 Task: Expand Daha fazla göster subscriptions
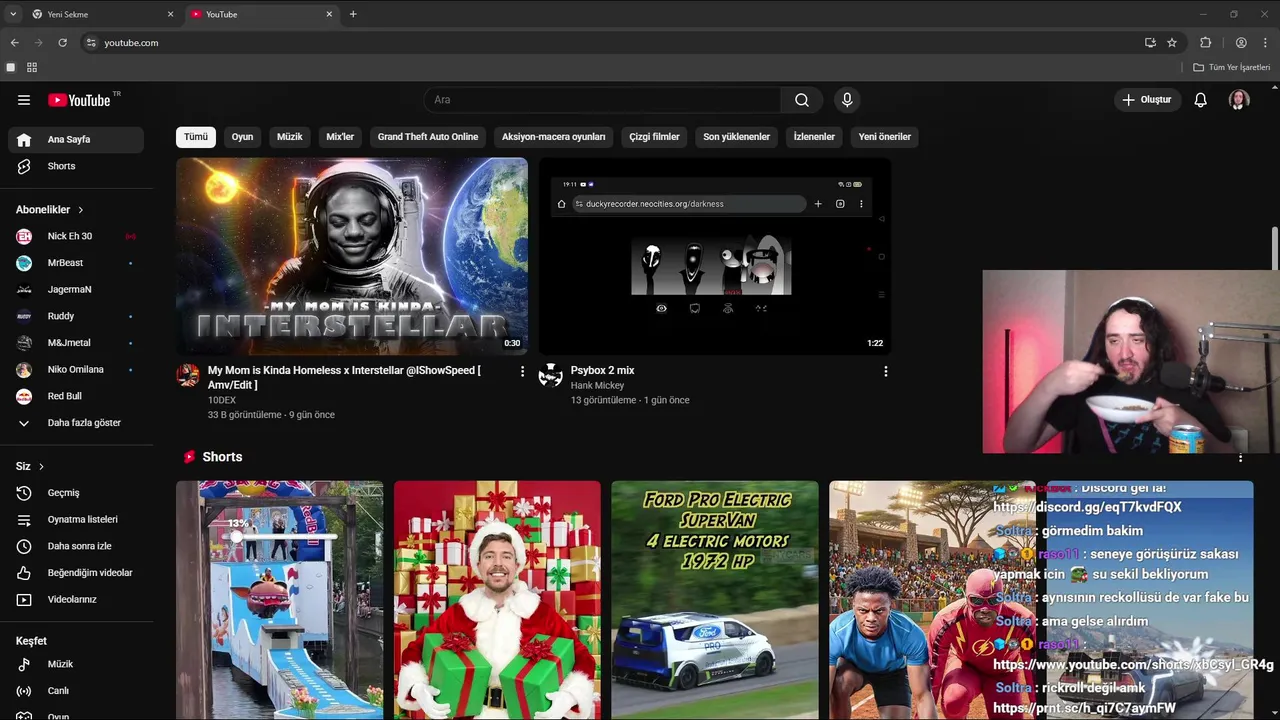(76, 423)
